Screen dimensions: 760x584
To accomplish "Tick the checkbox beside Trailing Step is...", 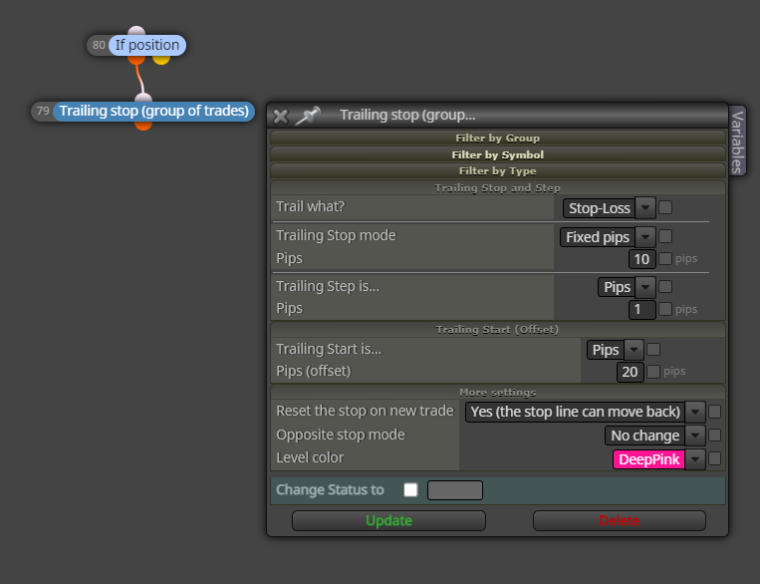I will coord(665,286).
